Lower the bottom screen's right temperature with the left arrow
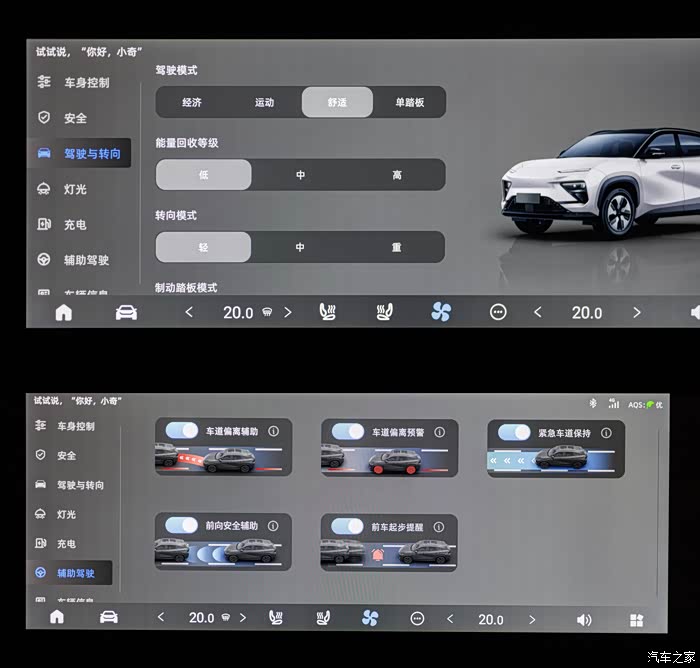The height and width of the screenshot is (668, 700). (x=449, y=619)
